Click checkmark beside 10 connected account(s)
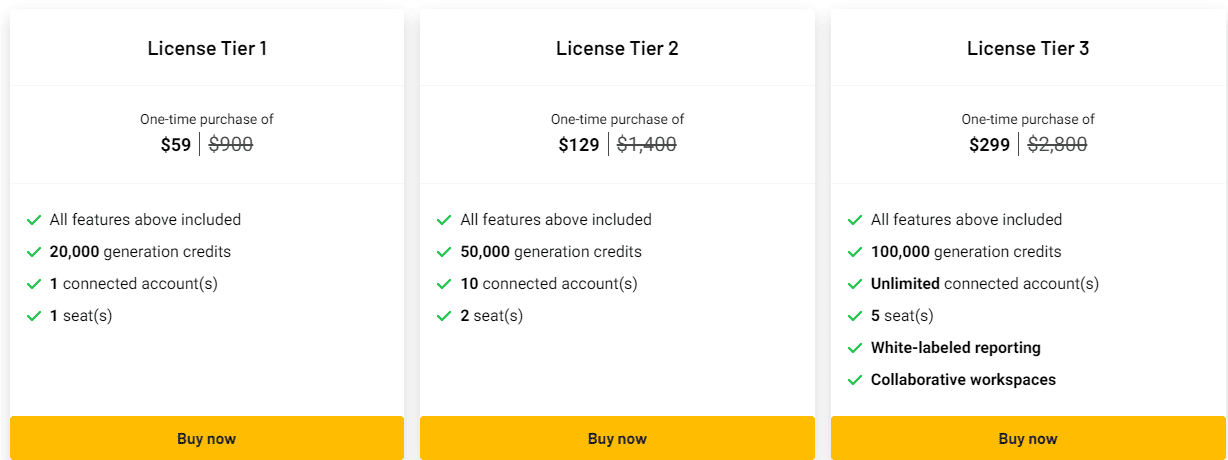1228x460 pixels. pos(444,284)
